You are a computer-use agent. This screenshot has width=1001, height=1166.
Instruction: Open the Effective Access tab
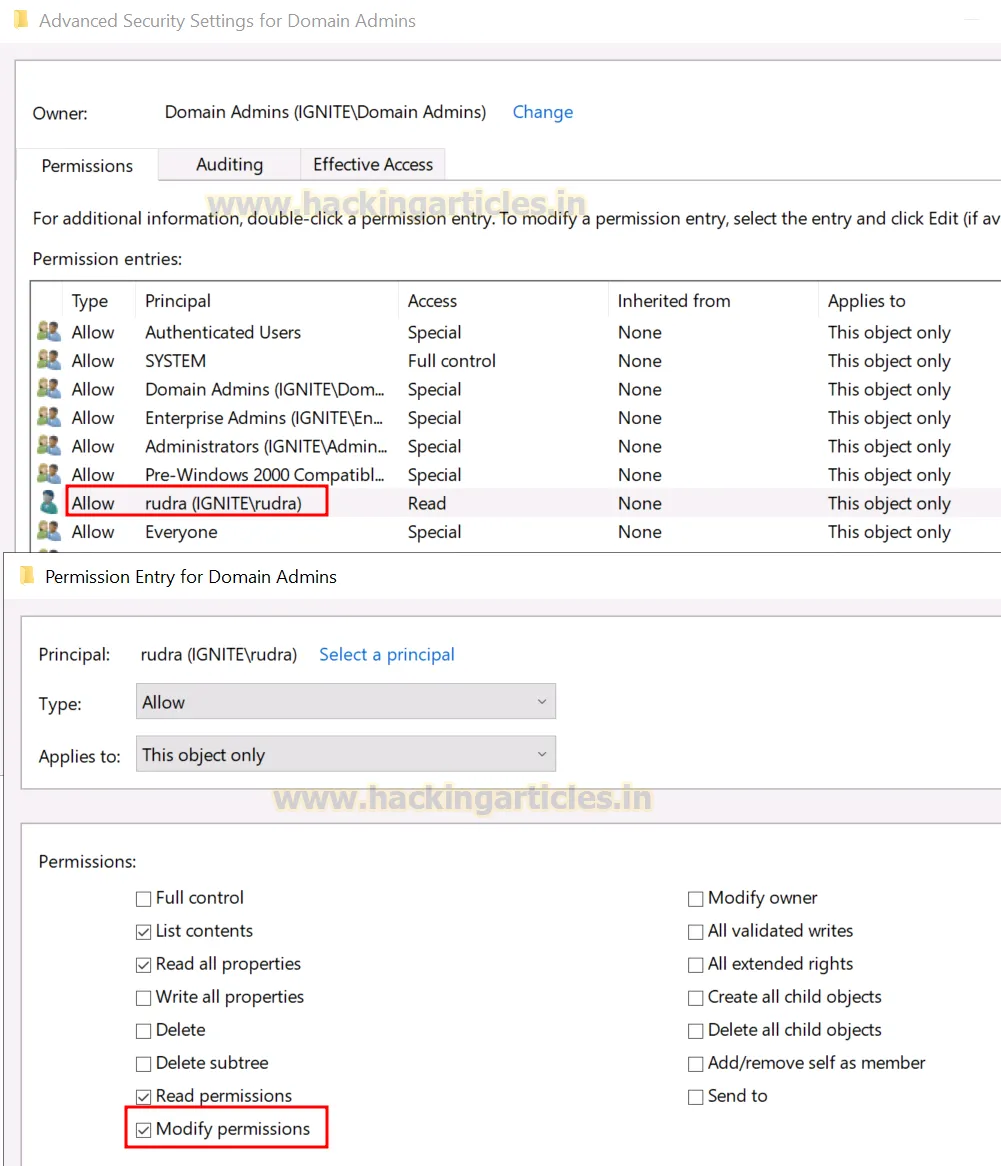pyautogui.click(x=373, y=165)
